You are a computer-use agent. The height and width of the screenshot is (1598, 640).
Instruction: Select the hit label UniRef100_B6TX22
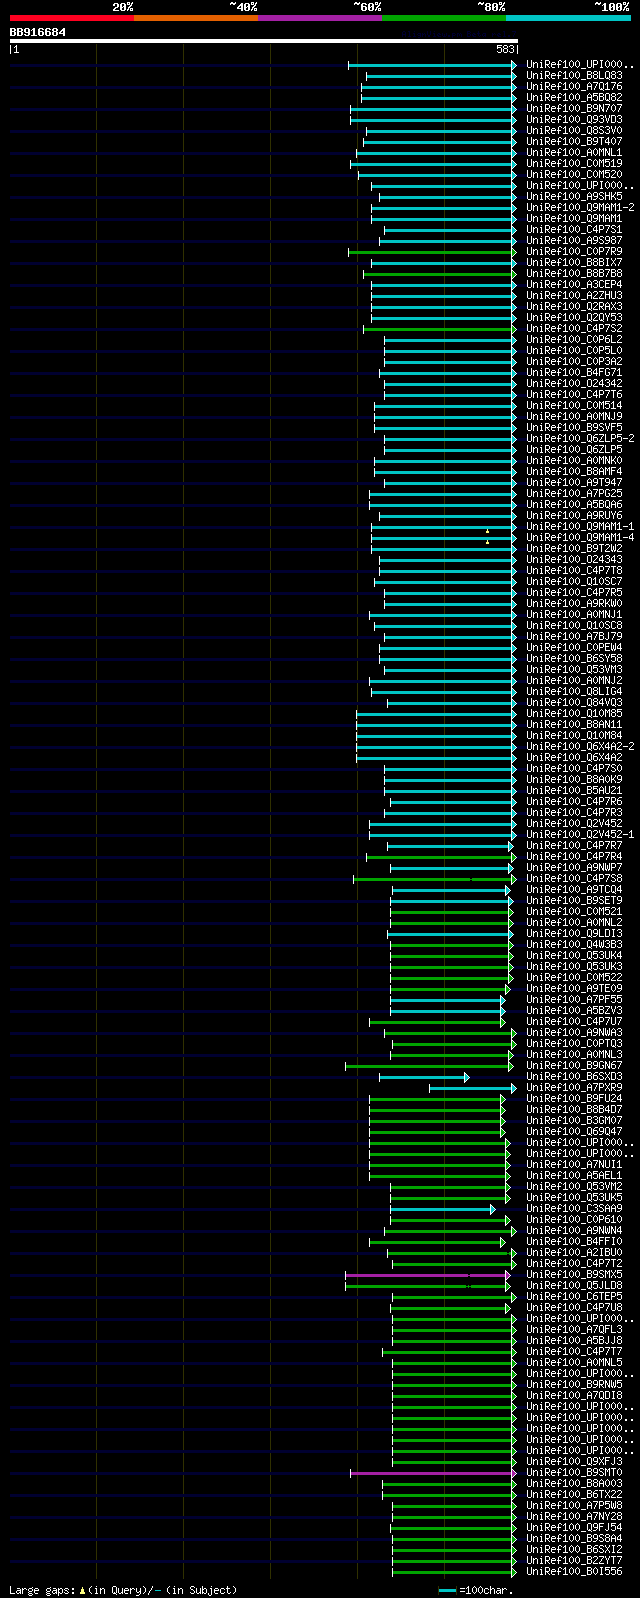pos(574,1494)
